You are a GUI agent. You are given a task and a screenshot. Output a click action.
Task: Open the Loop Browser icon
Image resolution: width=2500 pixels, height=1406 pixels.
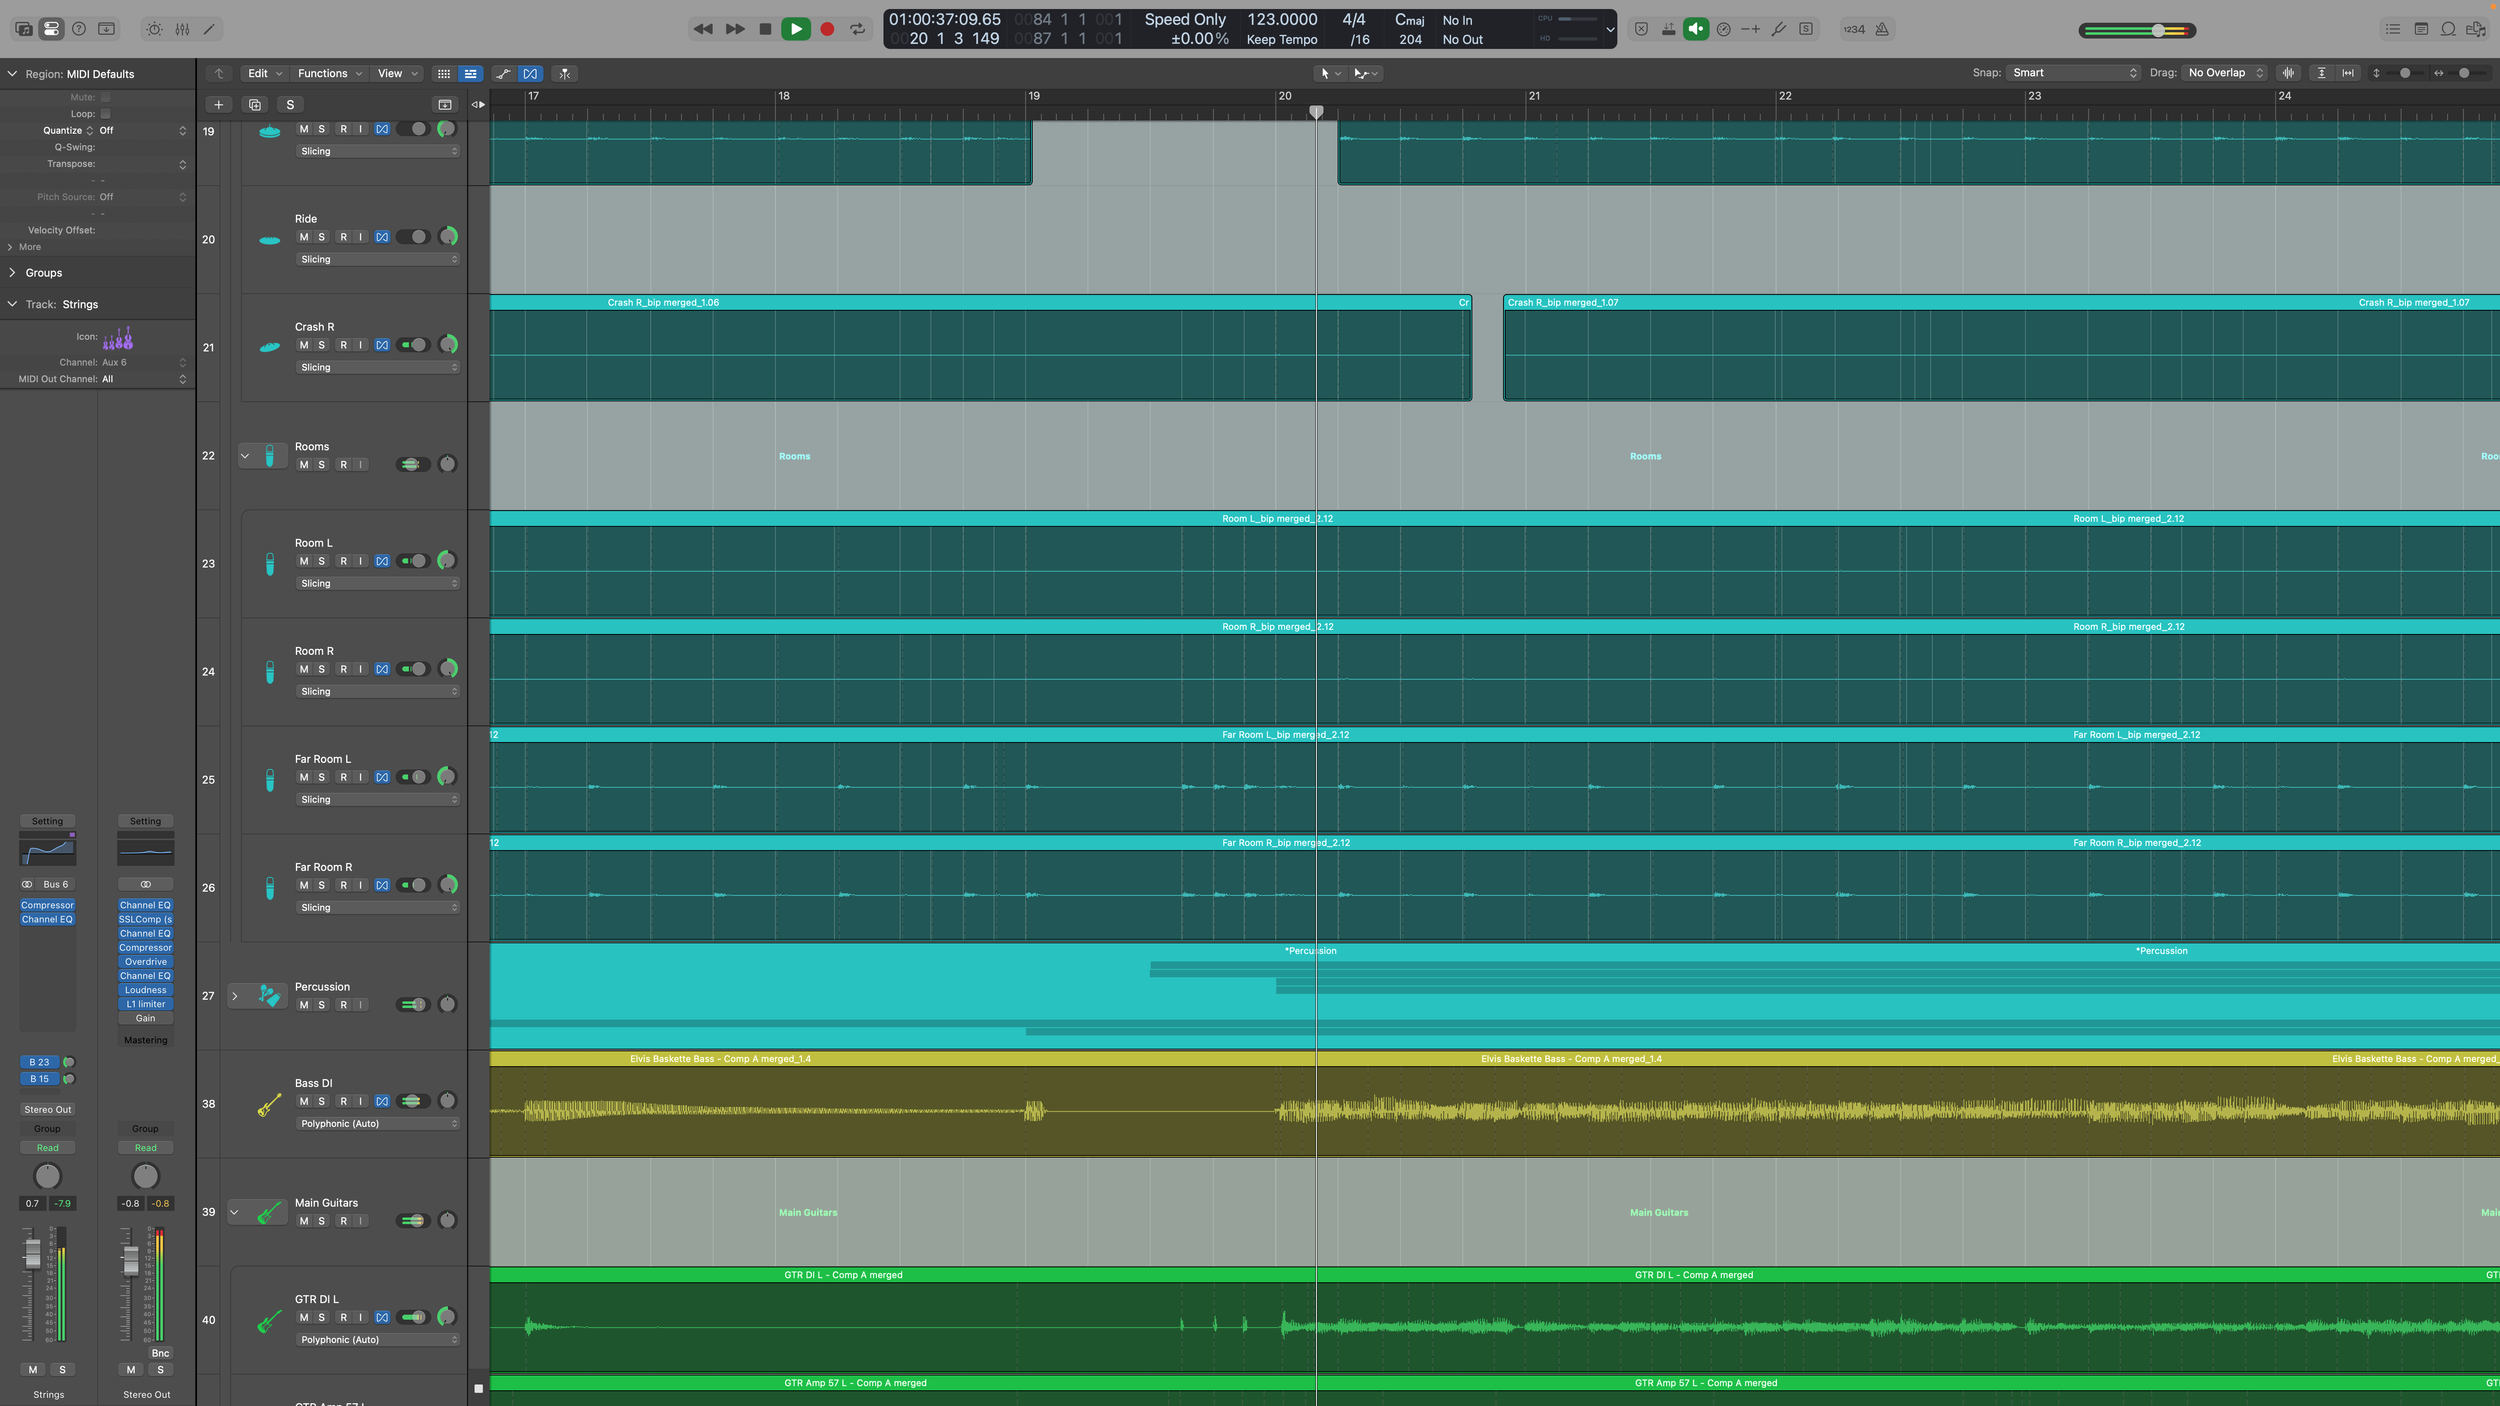[x=2446, y=28]
